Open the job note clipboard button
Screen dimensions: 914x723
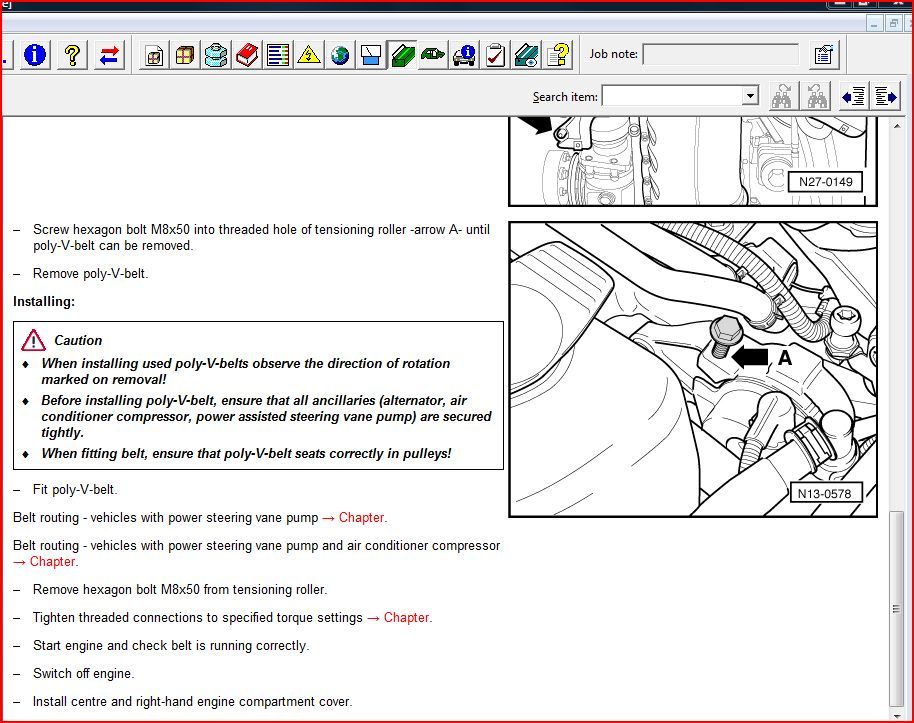[x=824, y=55]
